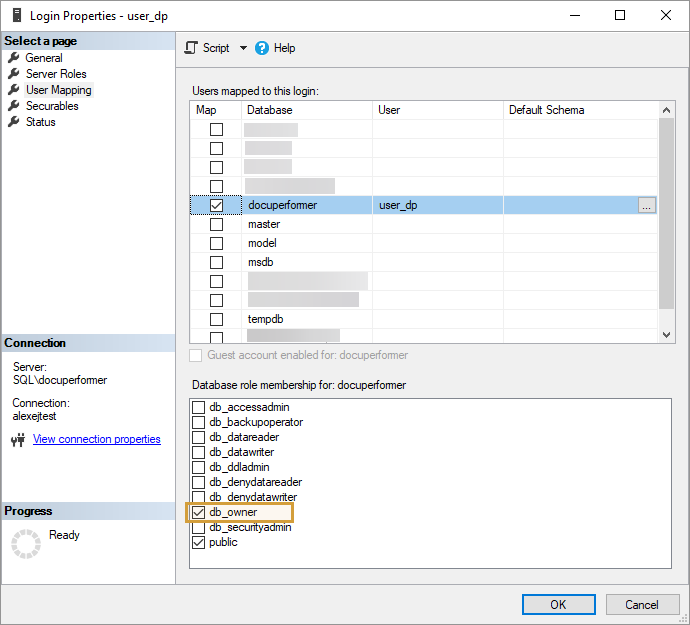Open the User Mapping page
The image size is (690, 625).
58,90
